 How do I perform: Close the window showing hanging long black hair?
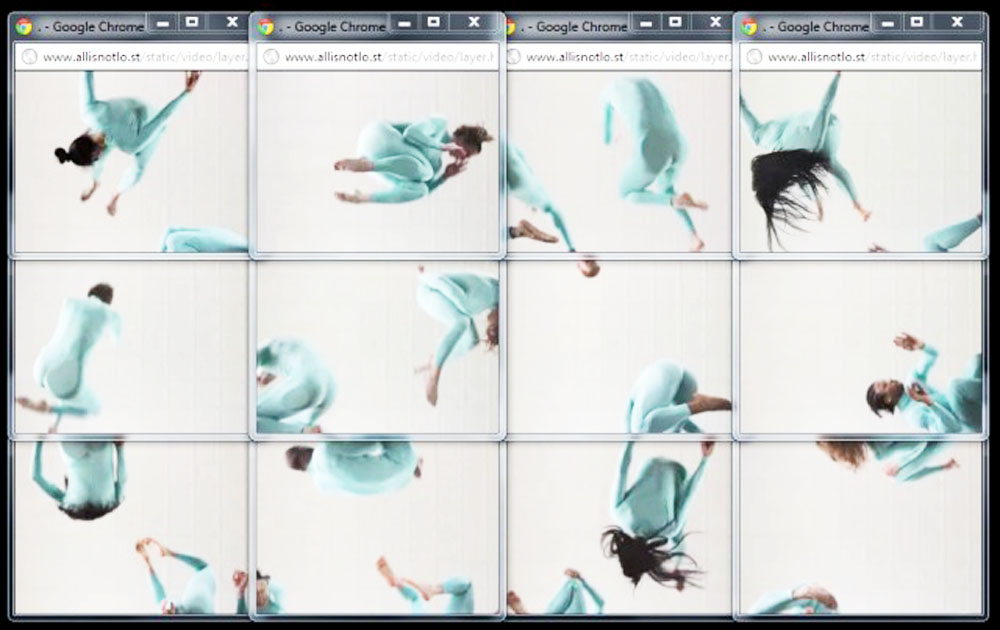pos(957,23)
